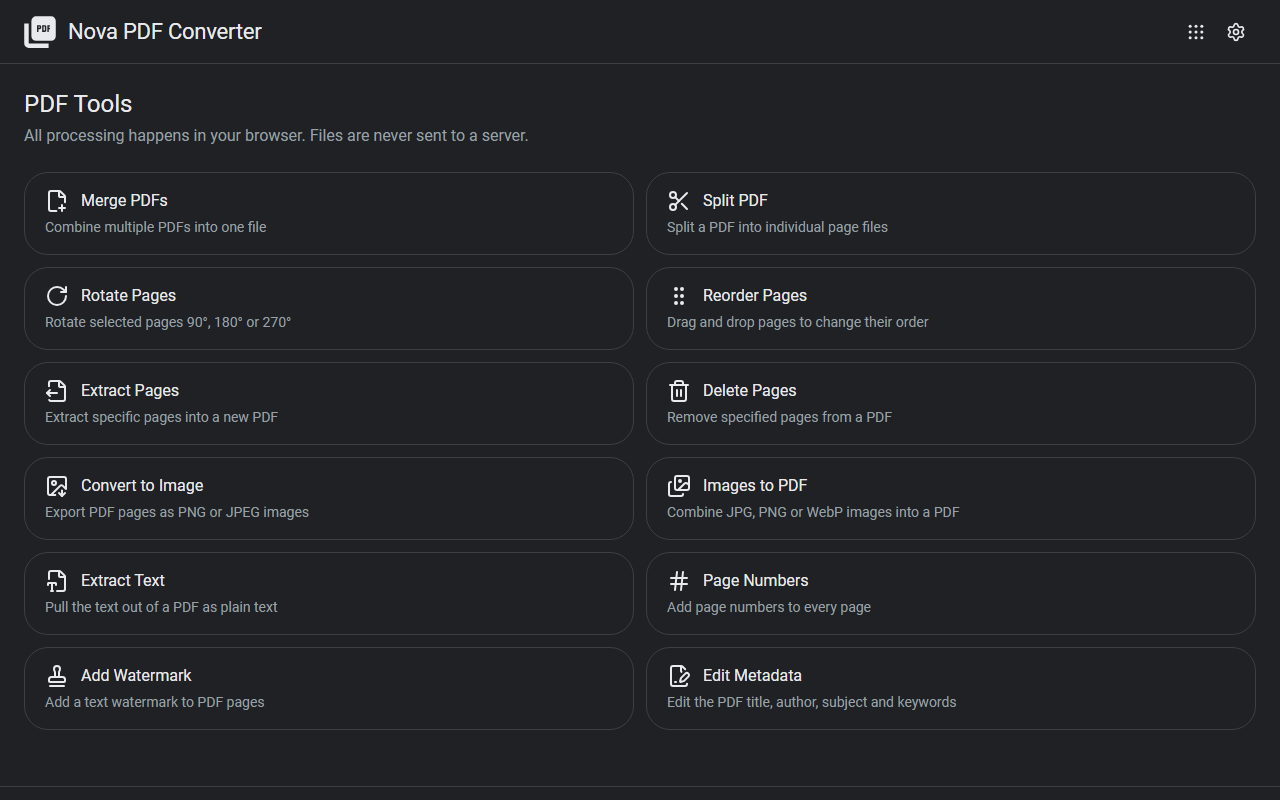Click the Edit Metadata pencil-document icon
The height and width of the screenshot is (800, 1280).
679,676
